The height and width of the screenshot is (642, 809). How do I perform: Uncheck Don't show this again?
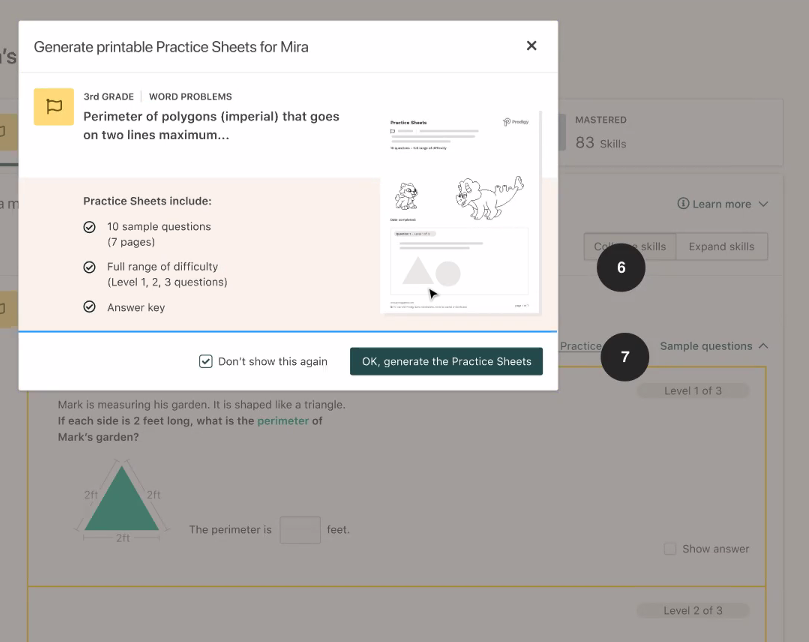(x=205, y=361)
